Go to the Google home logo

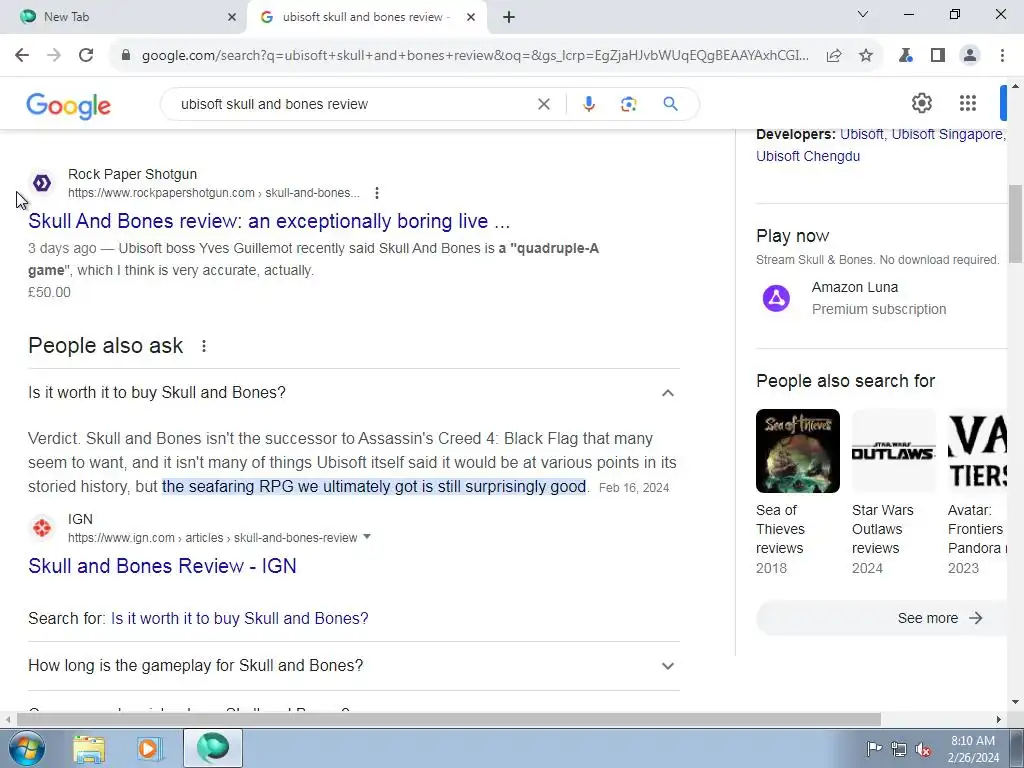[69, 105]
